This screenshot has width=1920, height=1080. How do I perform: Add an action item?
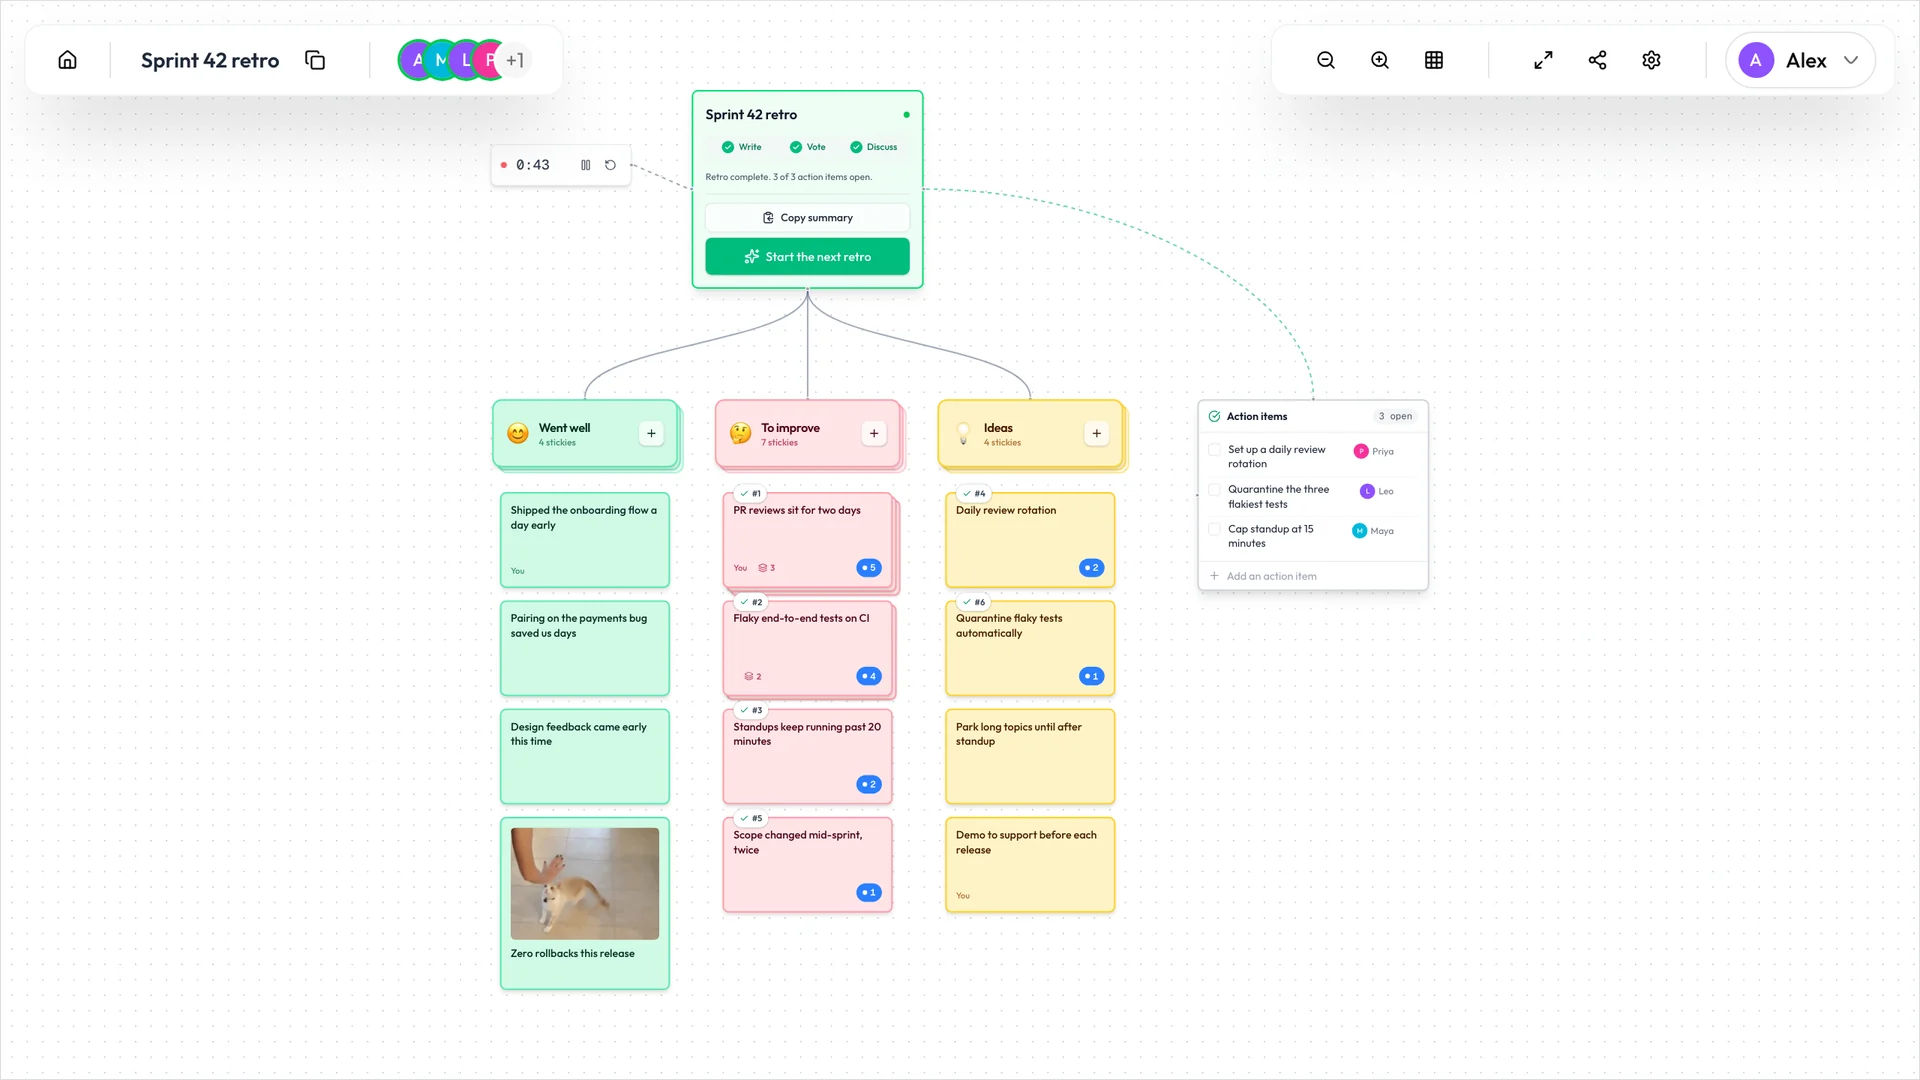click(1263, 576)
